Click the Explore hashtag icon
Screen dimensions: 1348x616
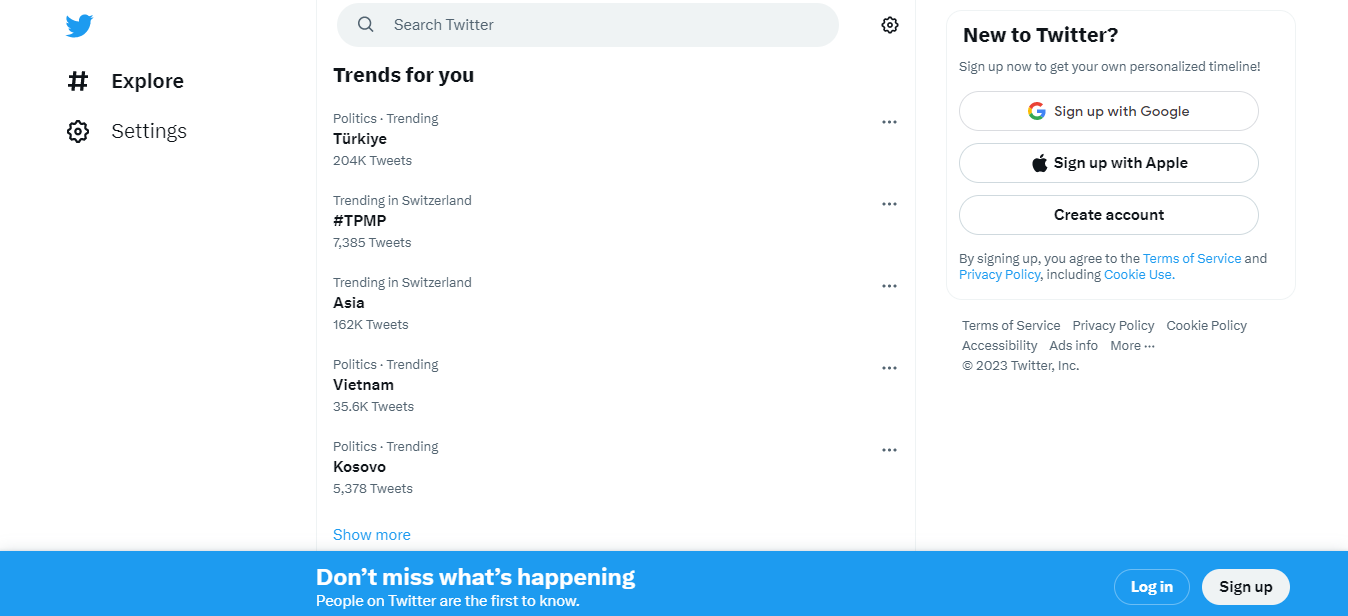point(78,81)
